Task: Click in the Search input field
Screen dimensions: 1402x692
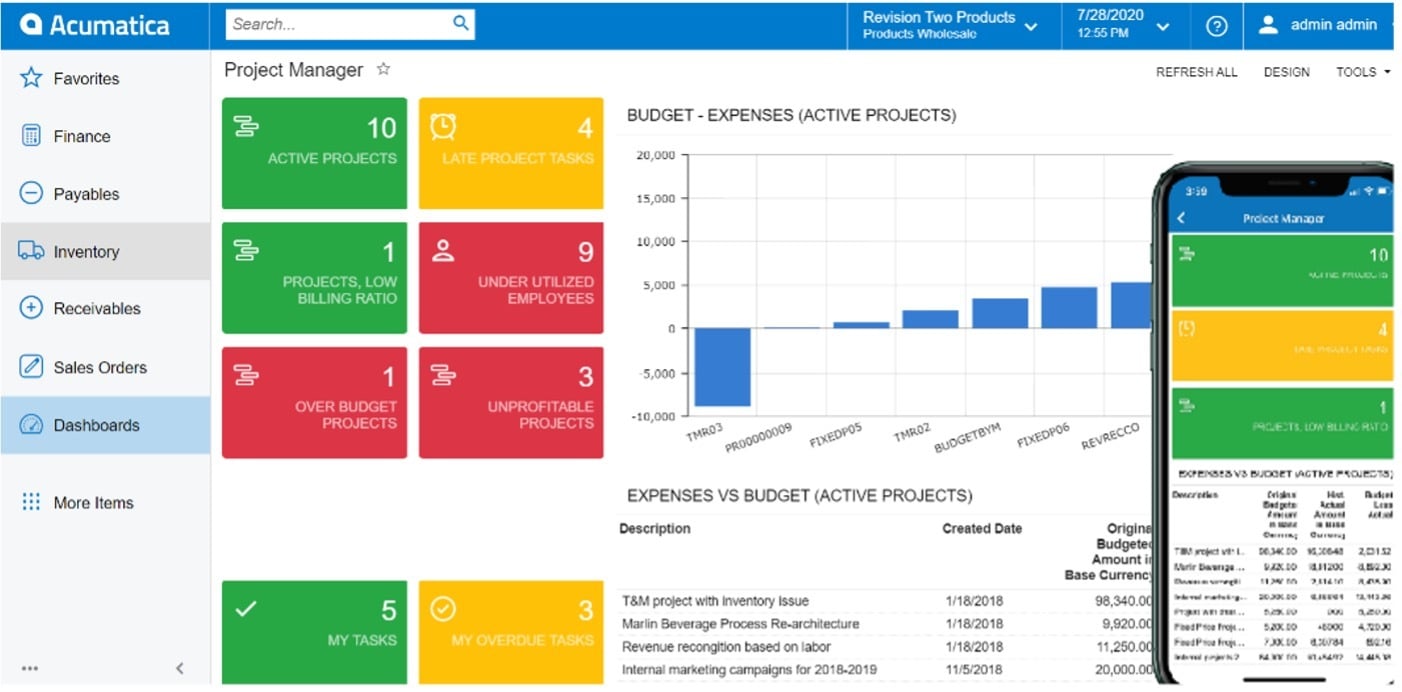Action: 337,24
